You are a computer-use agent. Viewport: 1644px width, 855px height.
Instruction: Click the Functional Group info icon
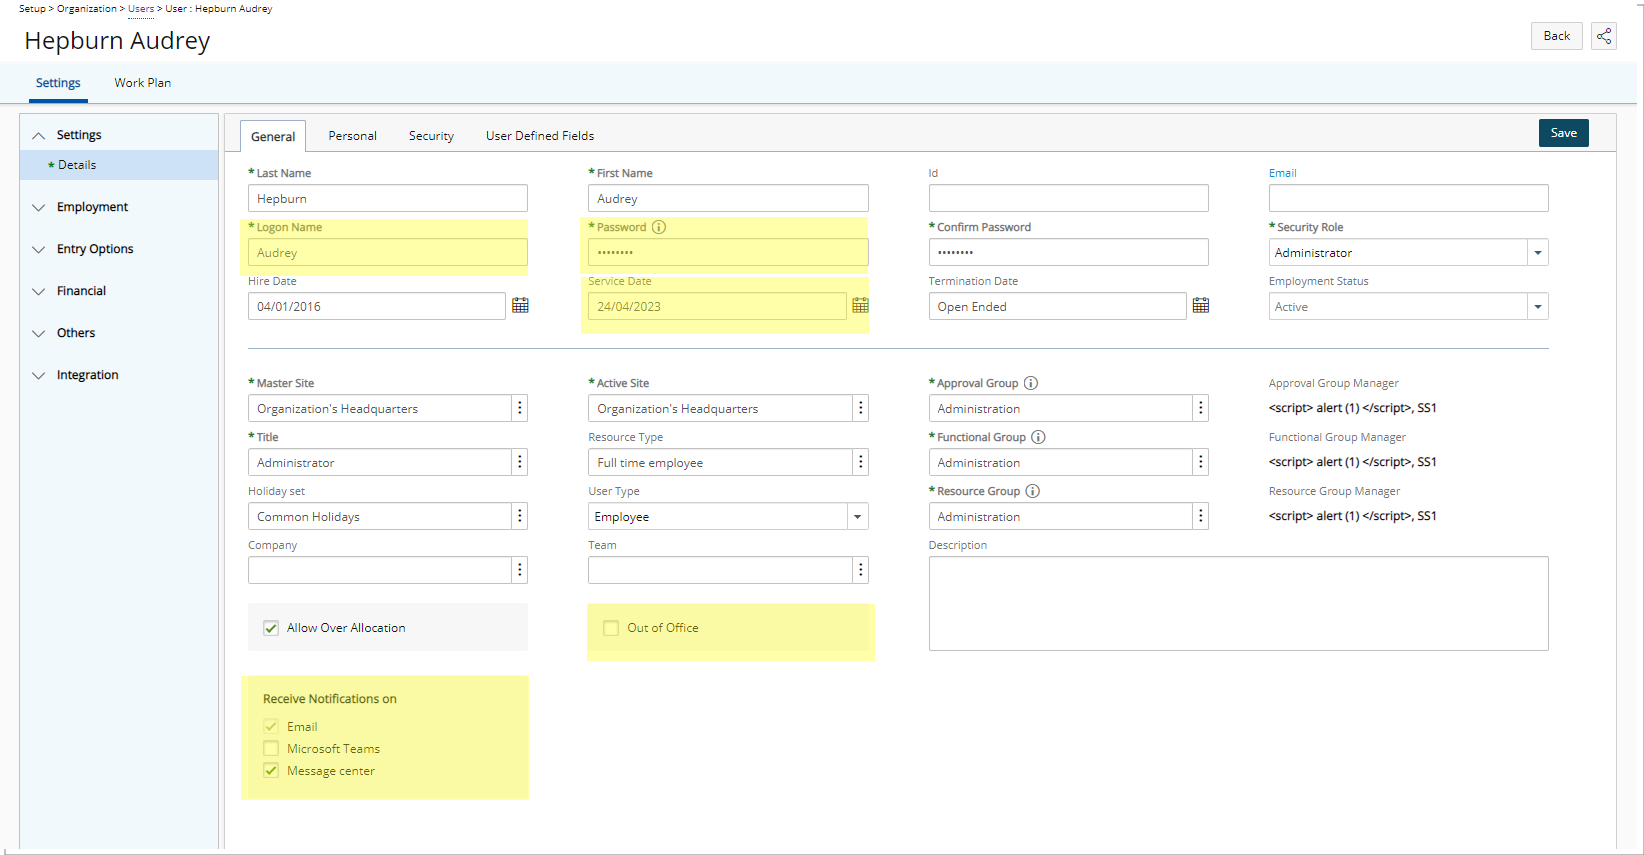point(1038,437)
